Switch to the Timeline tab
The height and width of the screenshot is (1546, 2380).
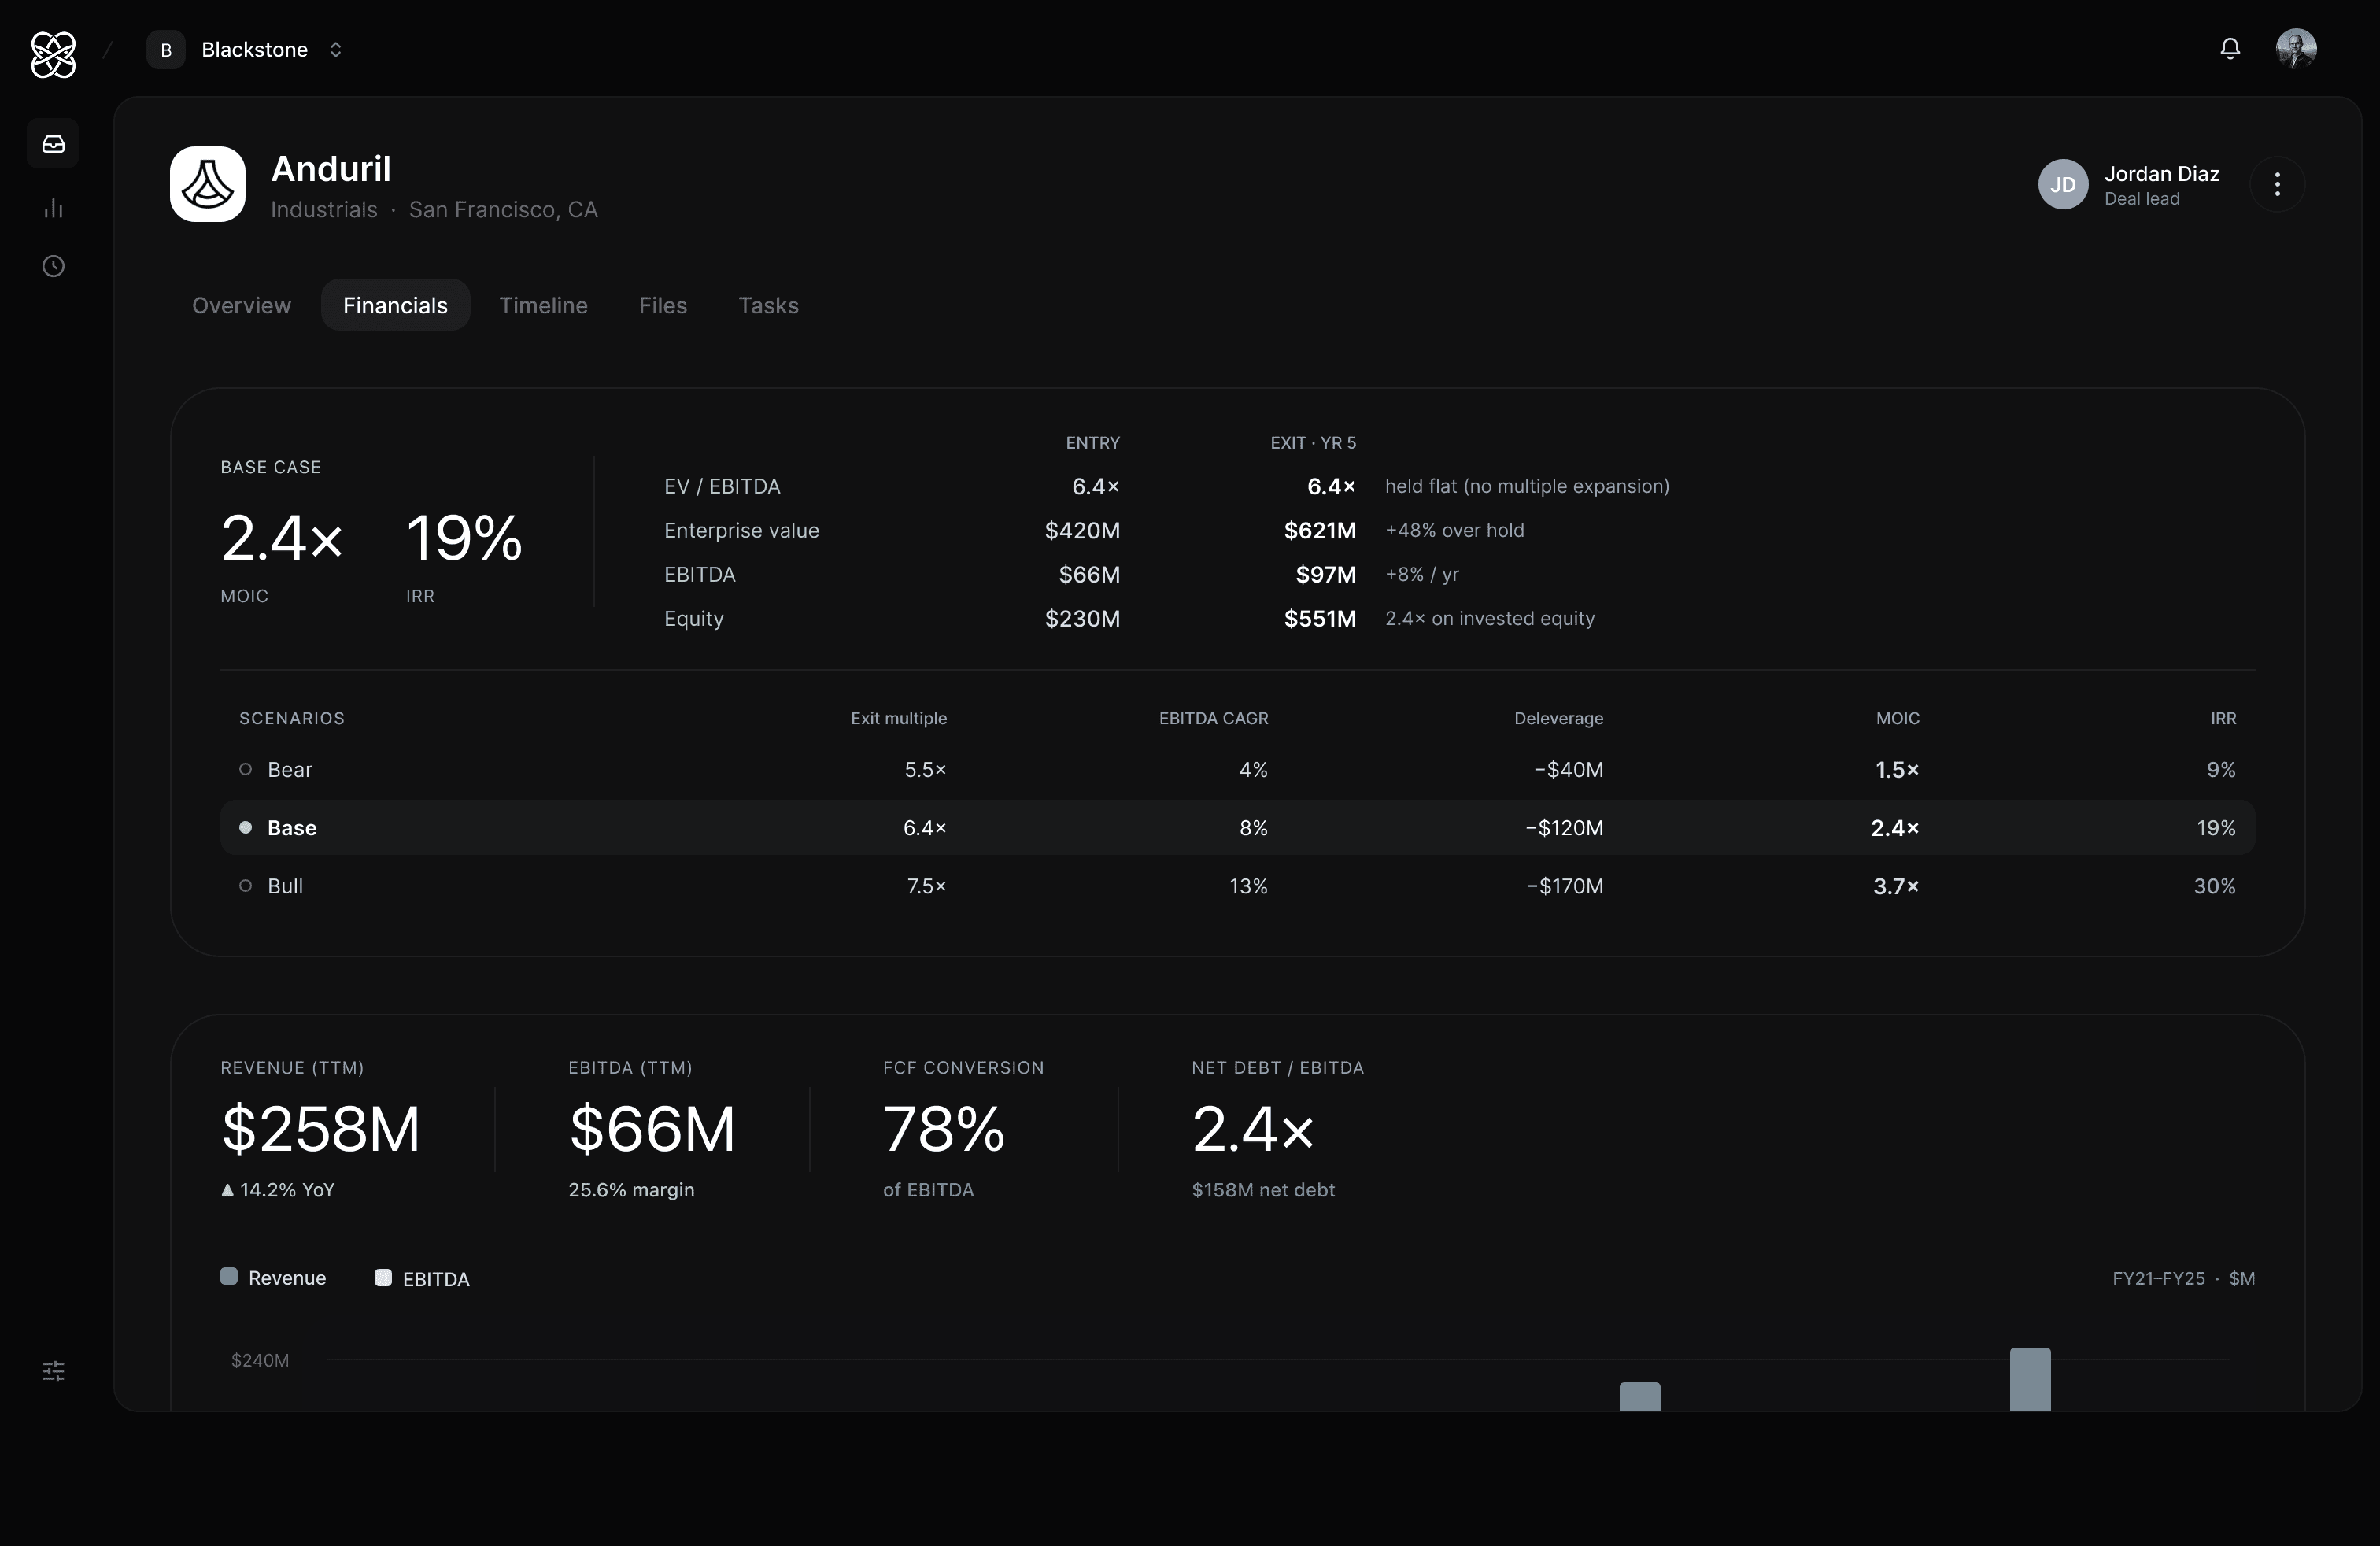(x=543, y=305)
